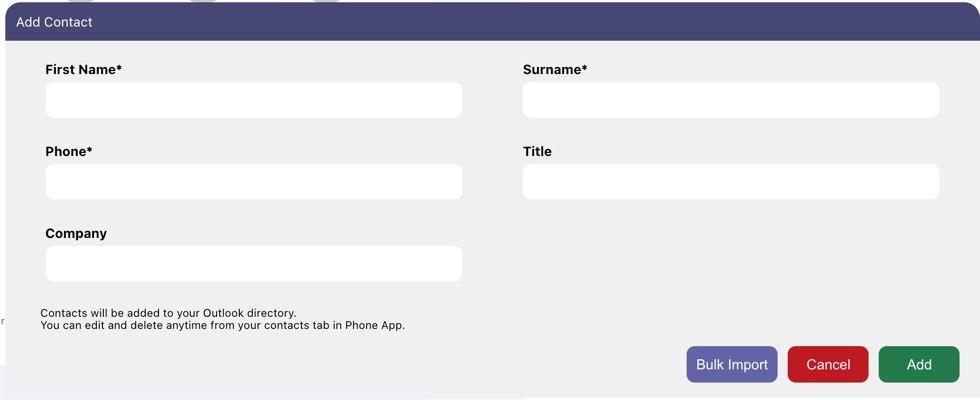Click into the Title text field

click(730, 182)
